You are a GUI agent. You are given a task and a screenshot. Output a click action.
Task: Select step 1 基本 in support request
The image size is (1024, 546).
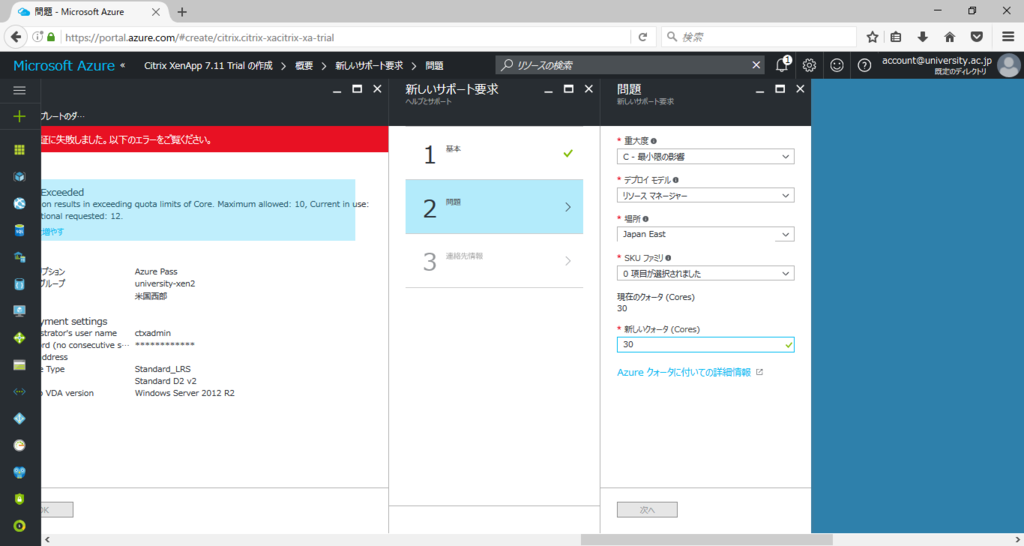pos(494,153)
